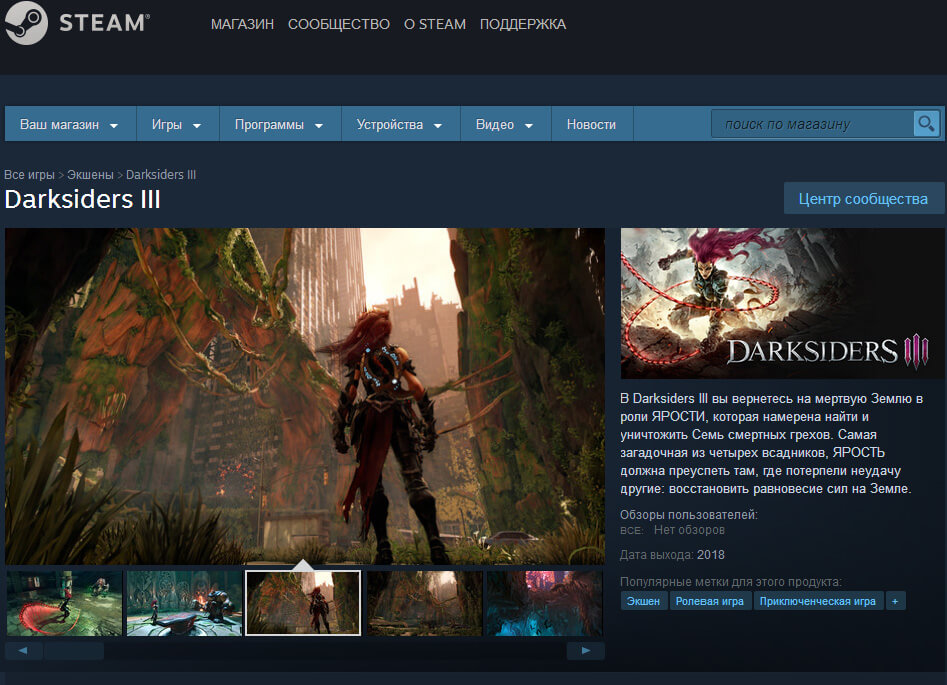Select the Экшен tag

[643, 601]
